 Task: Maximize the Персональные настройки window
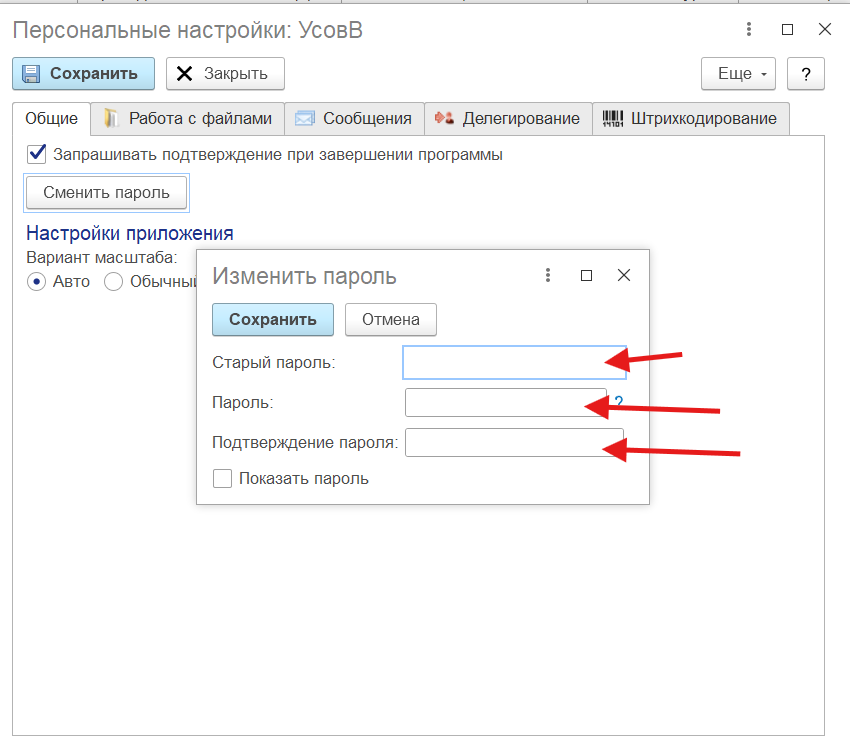(787, 29)
